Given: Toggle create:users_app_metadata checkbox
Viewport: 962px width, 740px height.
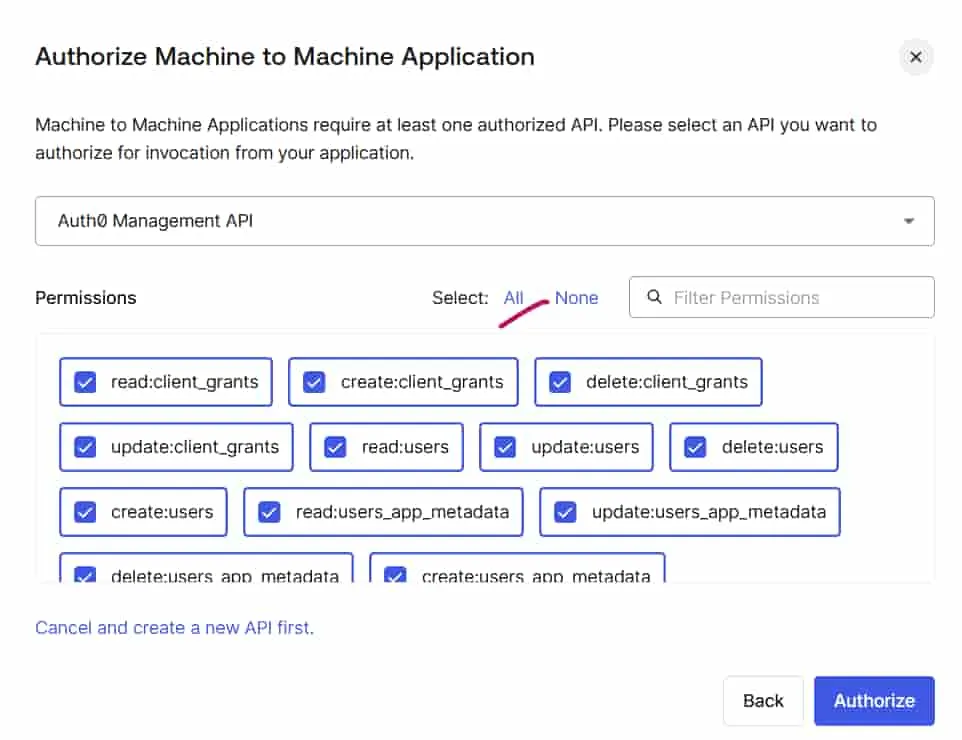Looking at the screenshot, I should click(x=395, y=575).
